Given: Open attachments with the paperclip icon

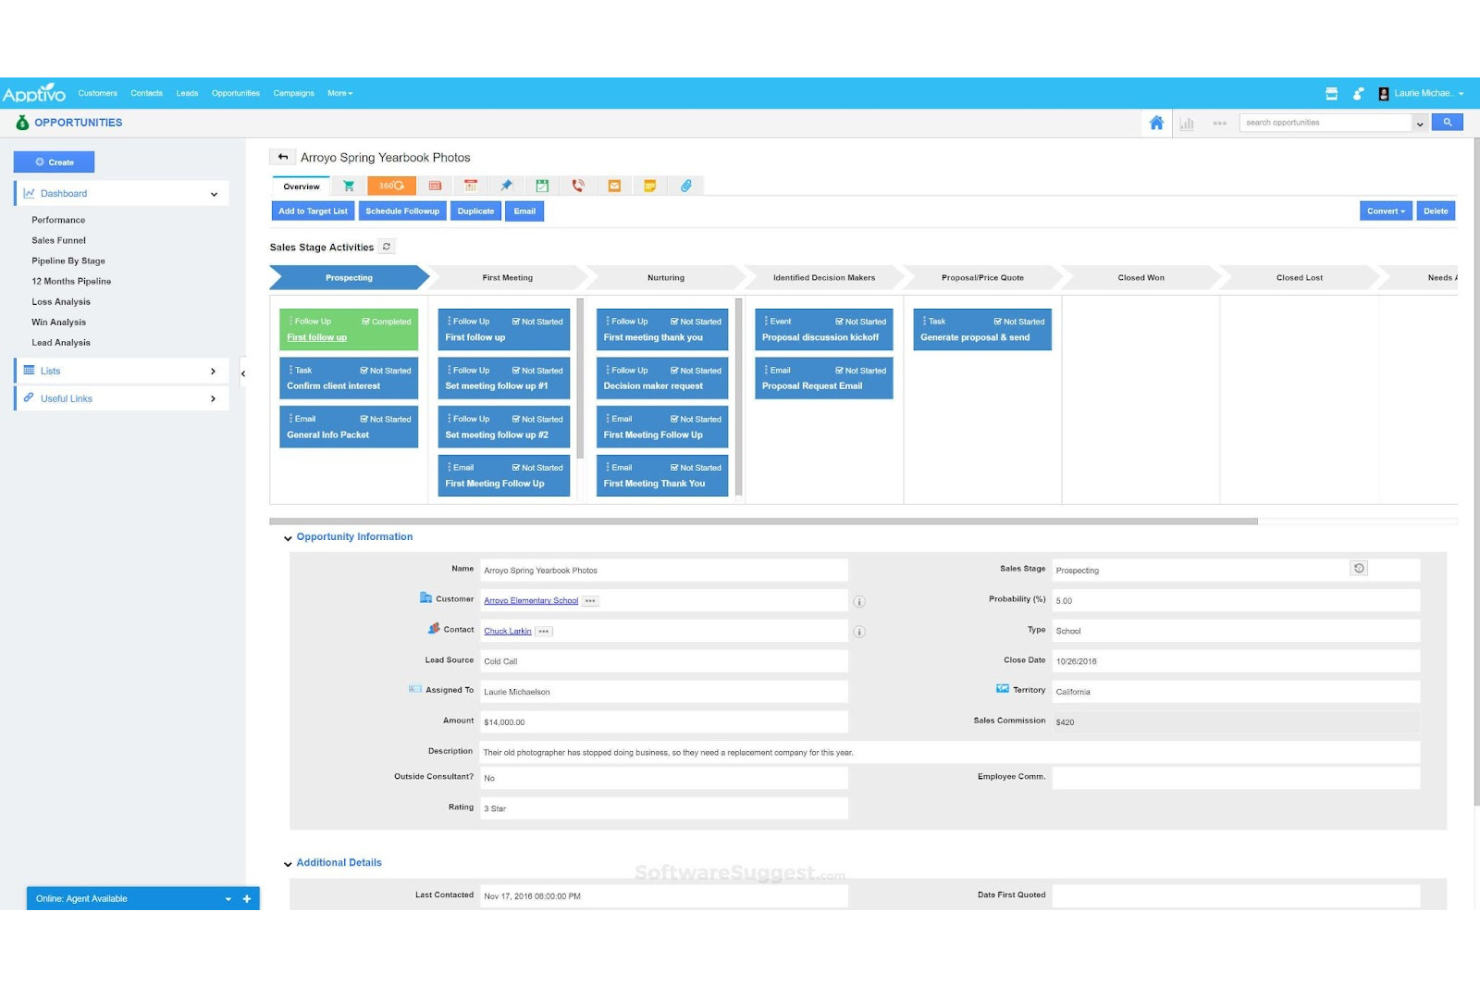Looking at the screenshot, I should [686, 185].
